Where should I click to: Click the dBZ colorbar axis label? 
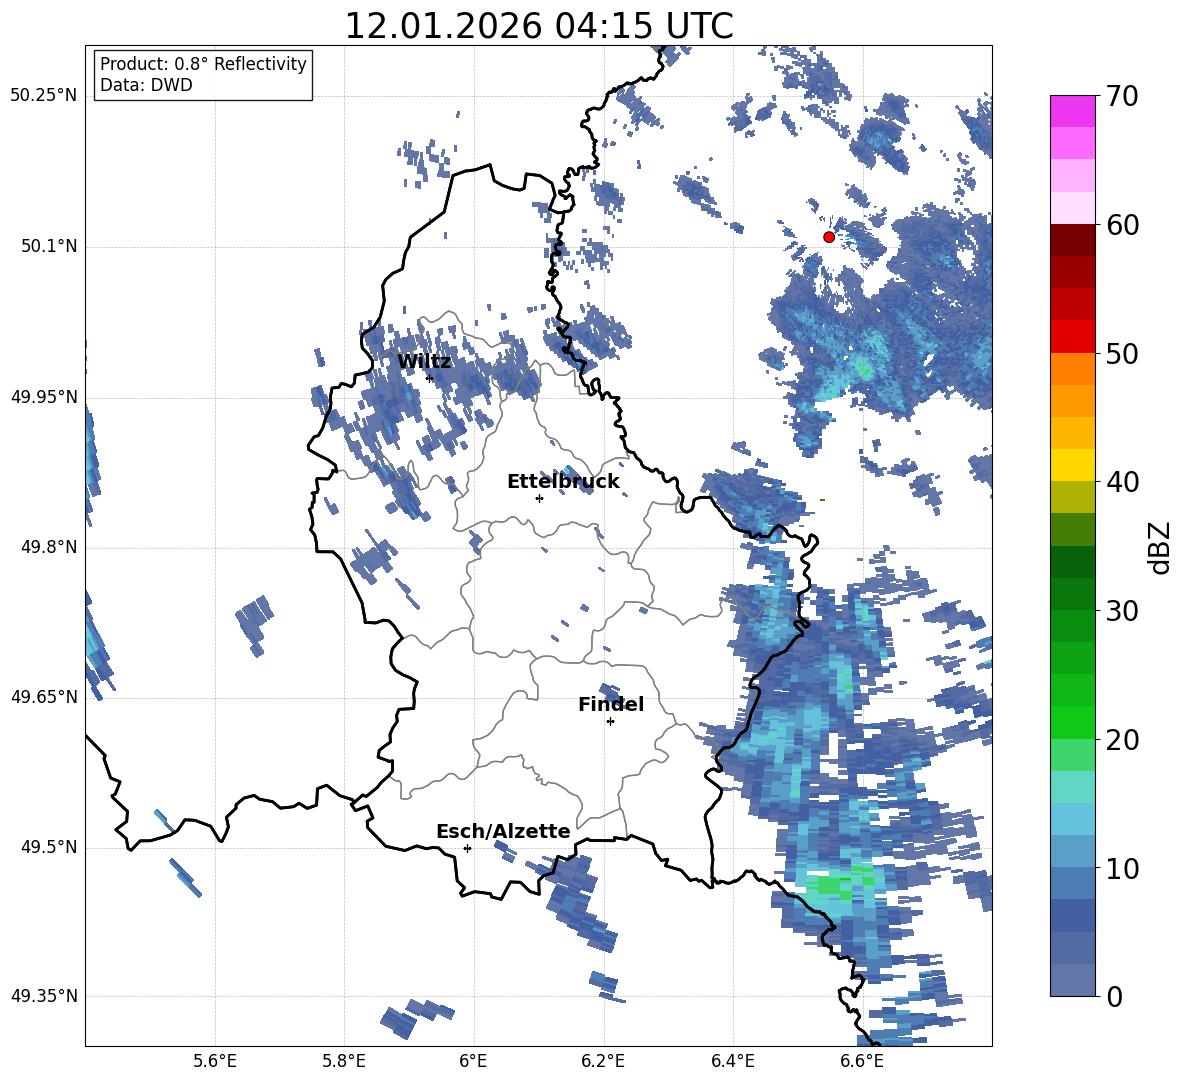tap(1158, 547)
